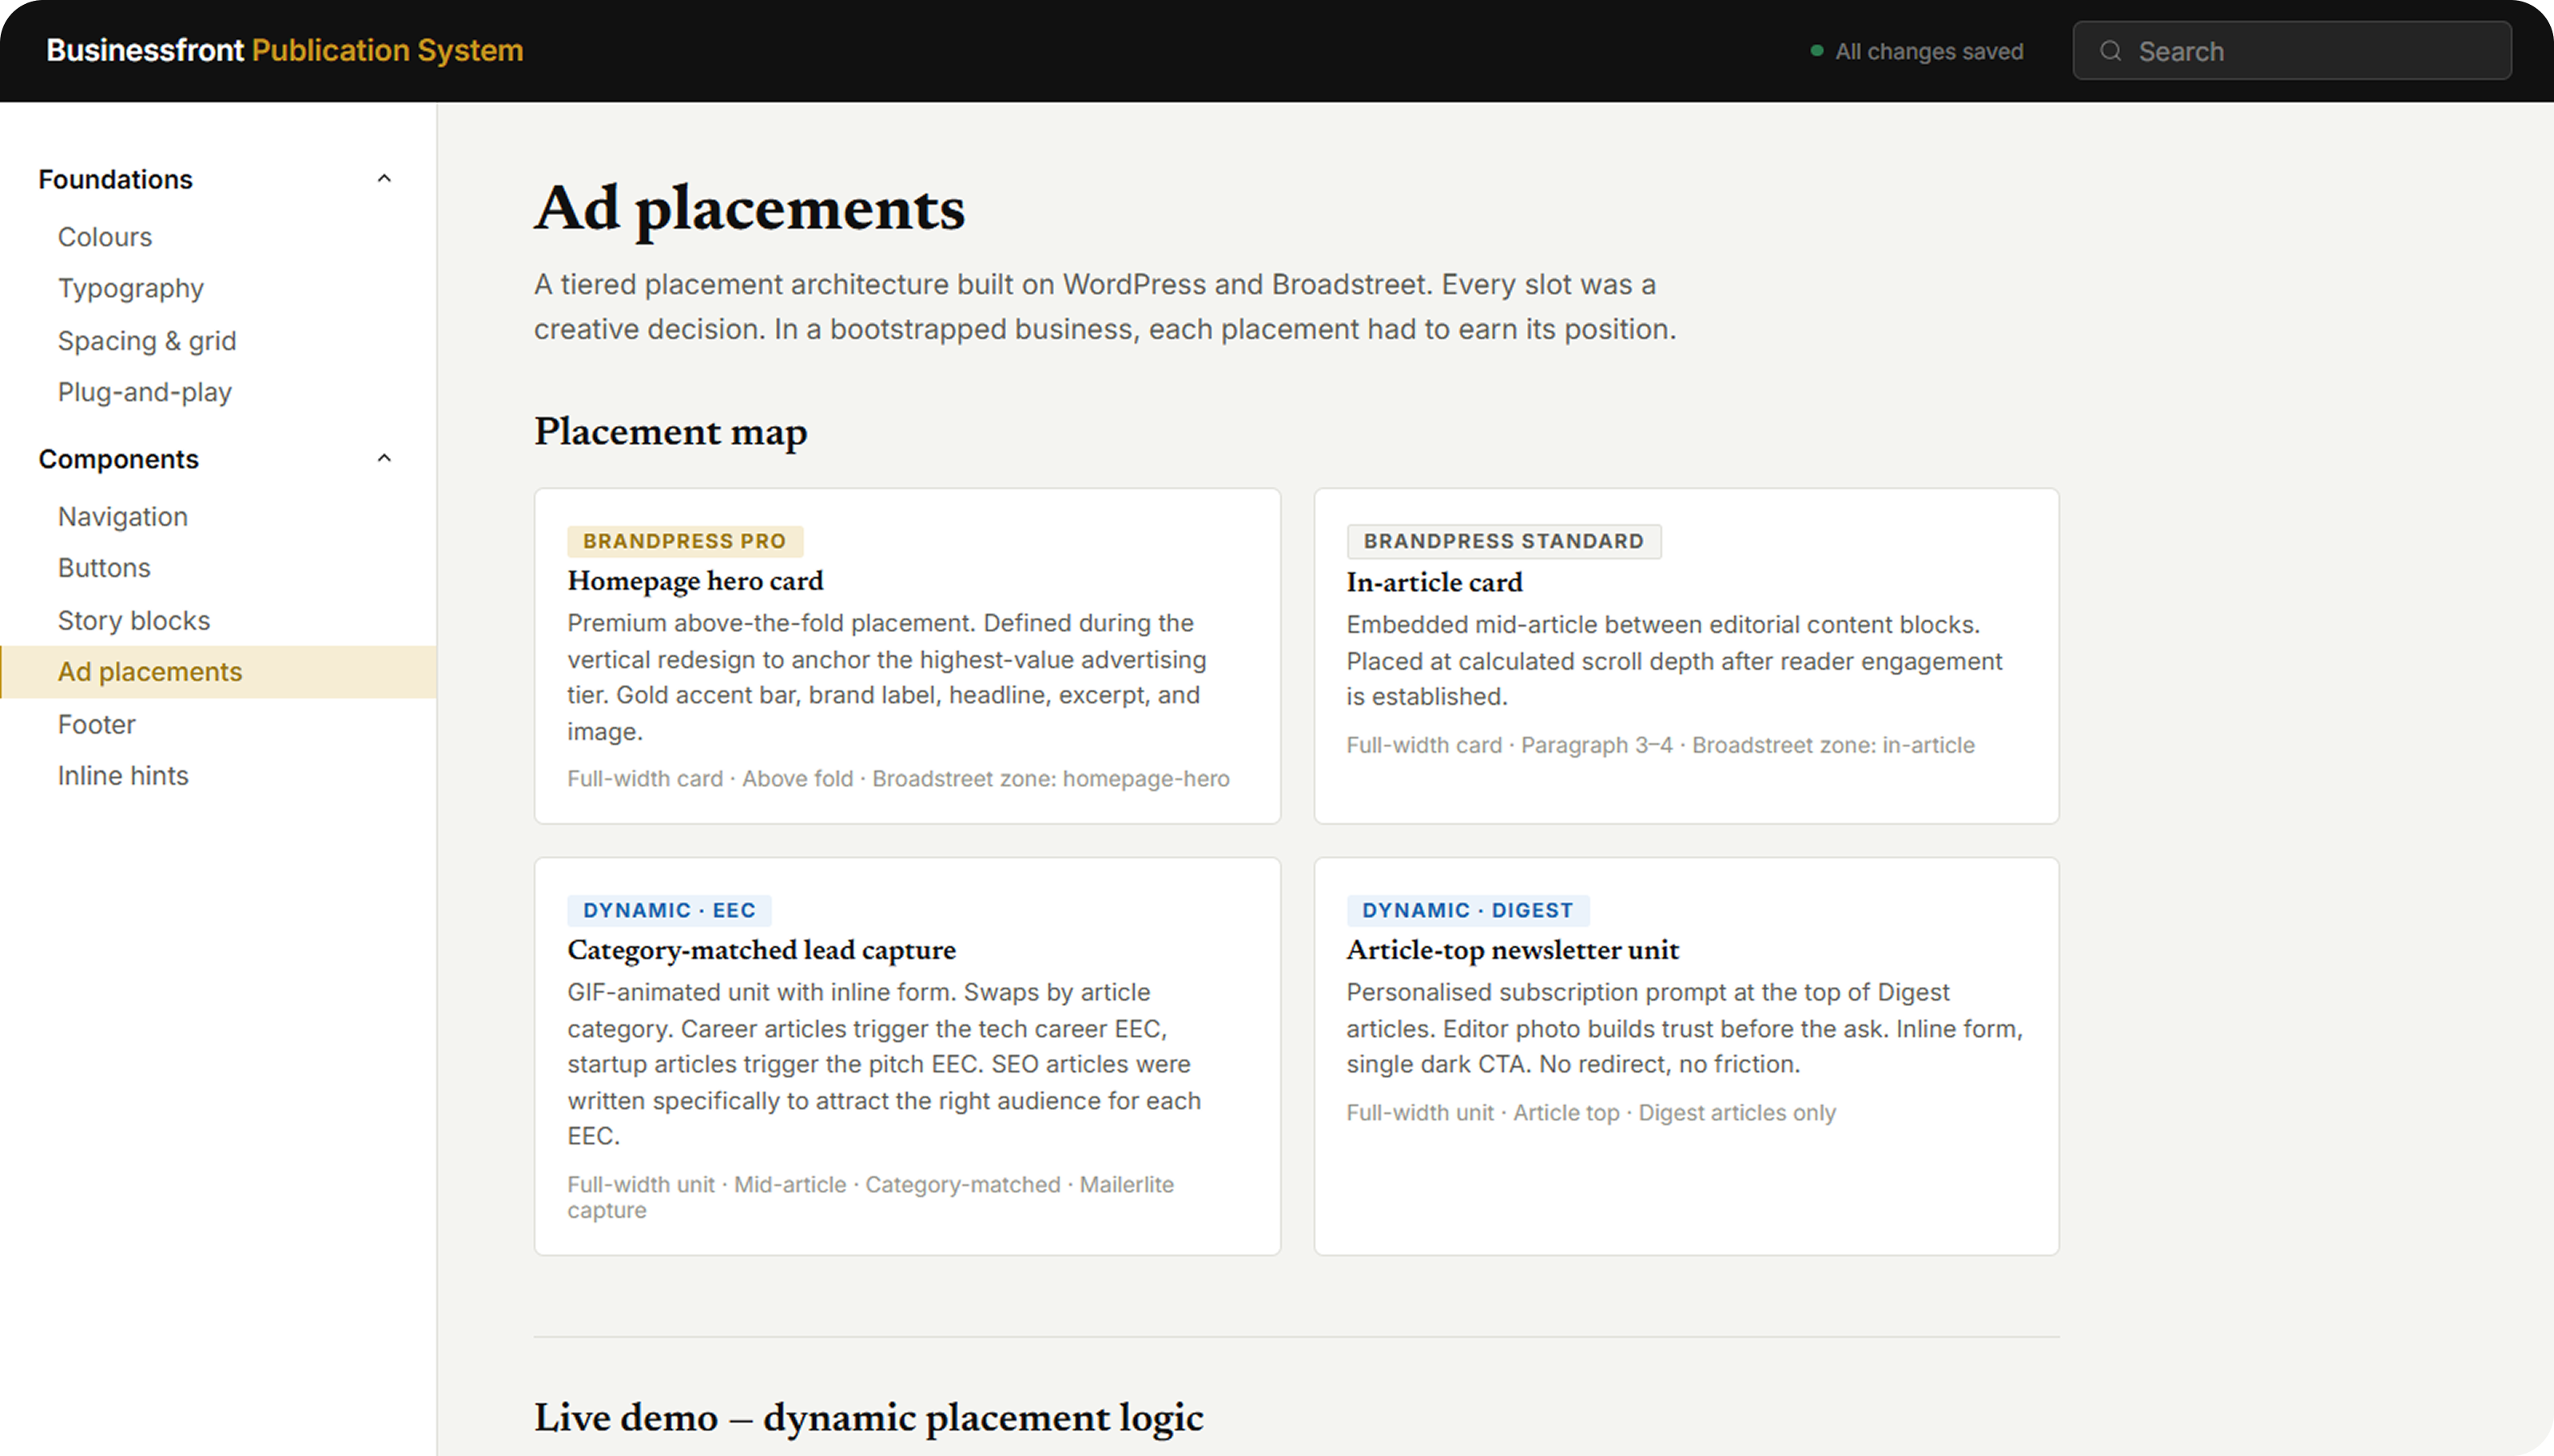The image size is (2554, 1456).
Task: Open the Homepage hero card title
Action: point(695,581)
